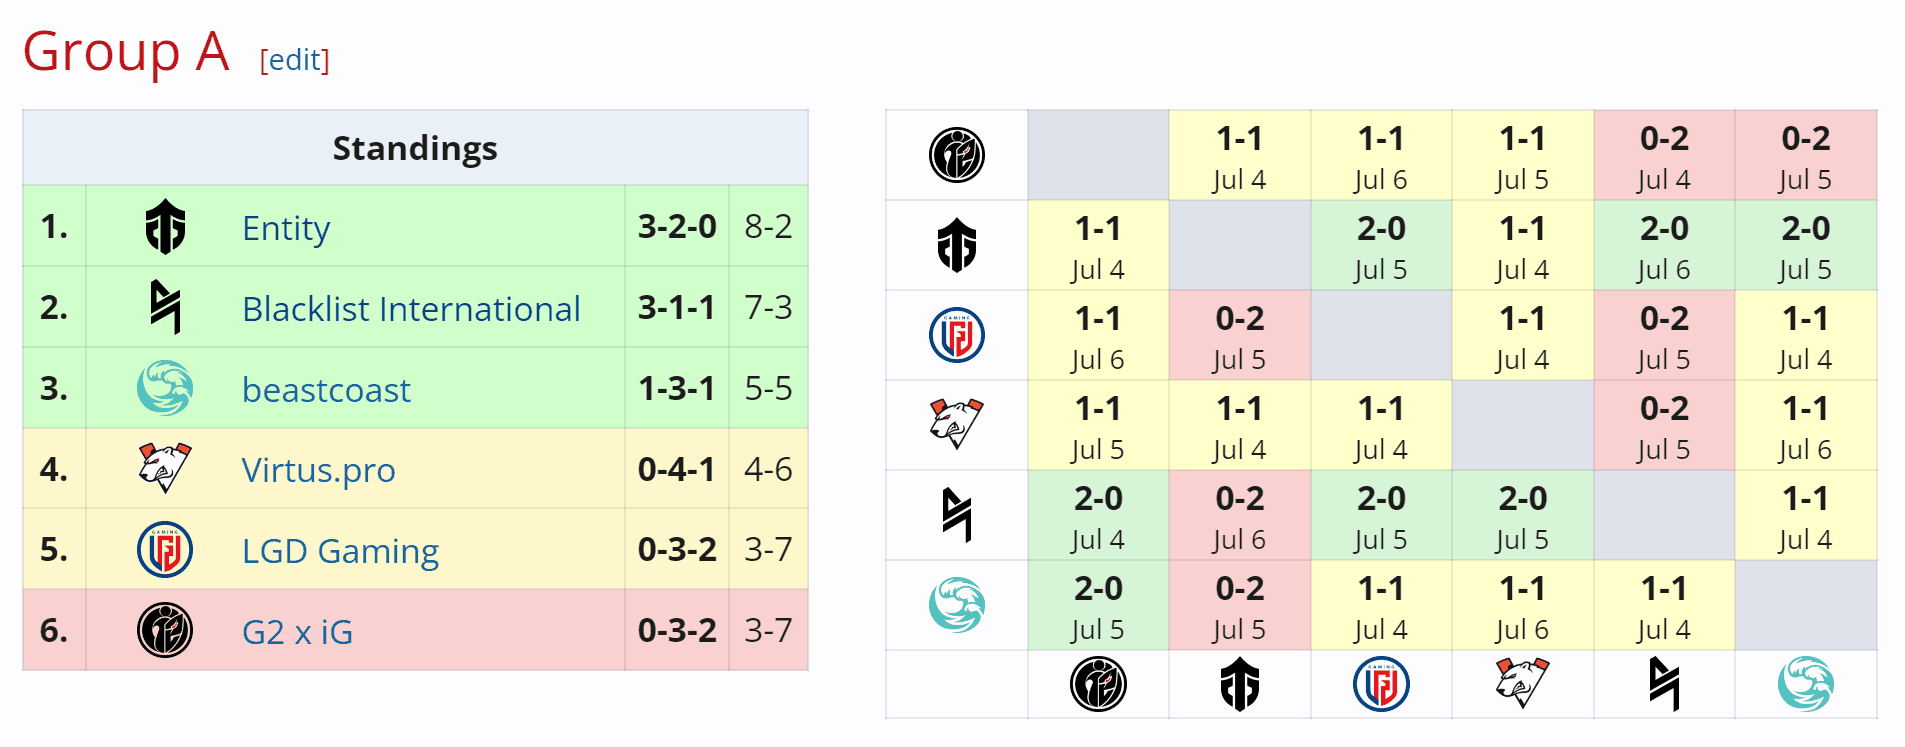Click beastcoast logo in crosstable's bottom row
The height and width of the screenshot is (747, 1905).
tap(1805, 685)
